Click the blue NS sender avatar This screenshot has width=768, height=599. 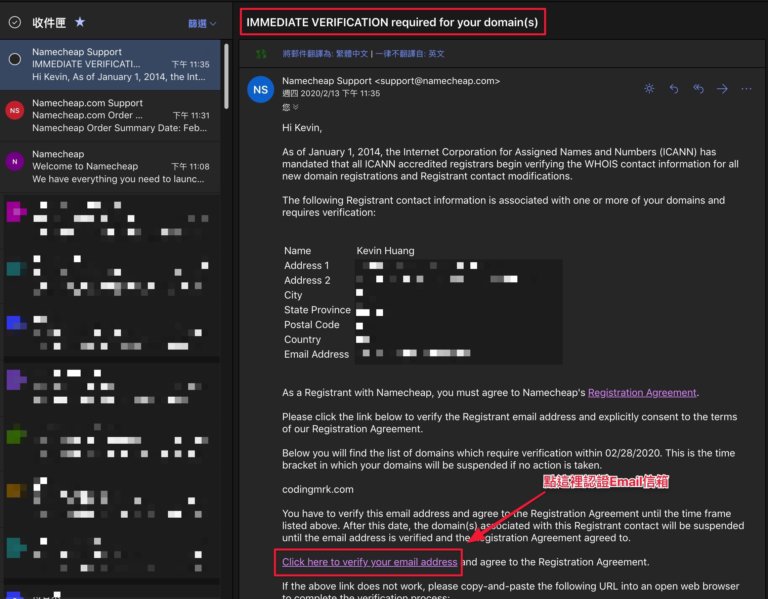(261, 90)
